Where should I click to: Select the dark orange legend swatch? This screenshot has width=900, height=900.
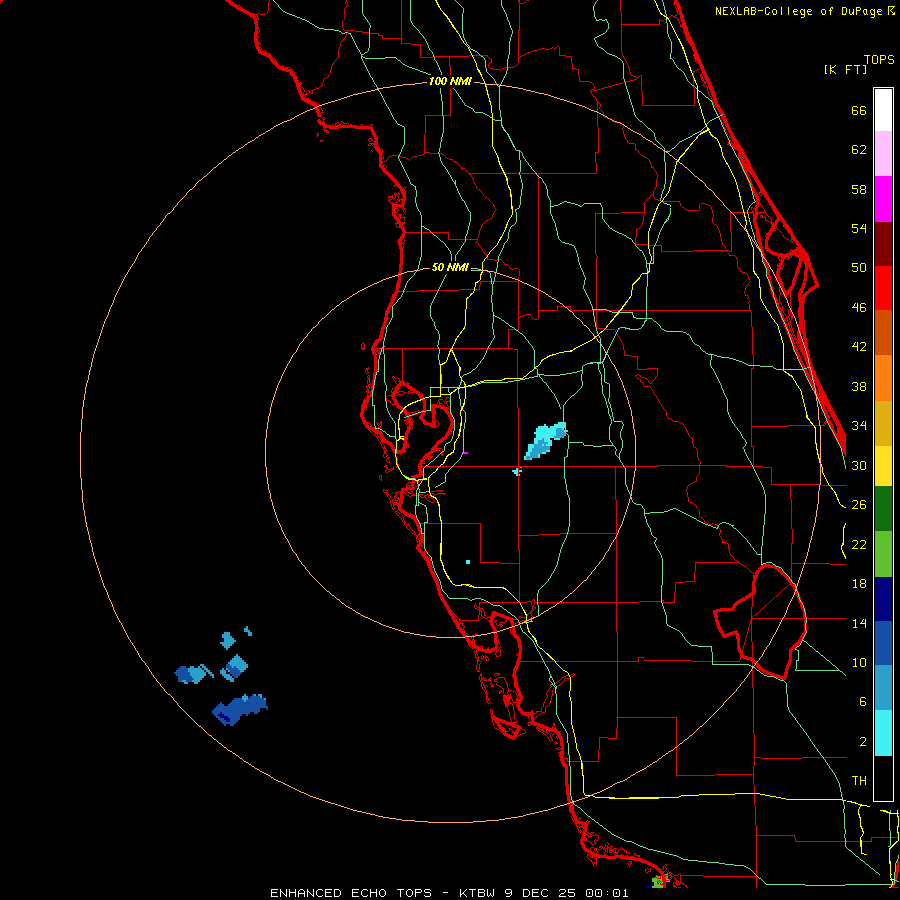coord(883,333)
